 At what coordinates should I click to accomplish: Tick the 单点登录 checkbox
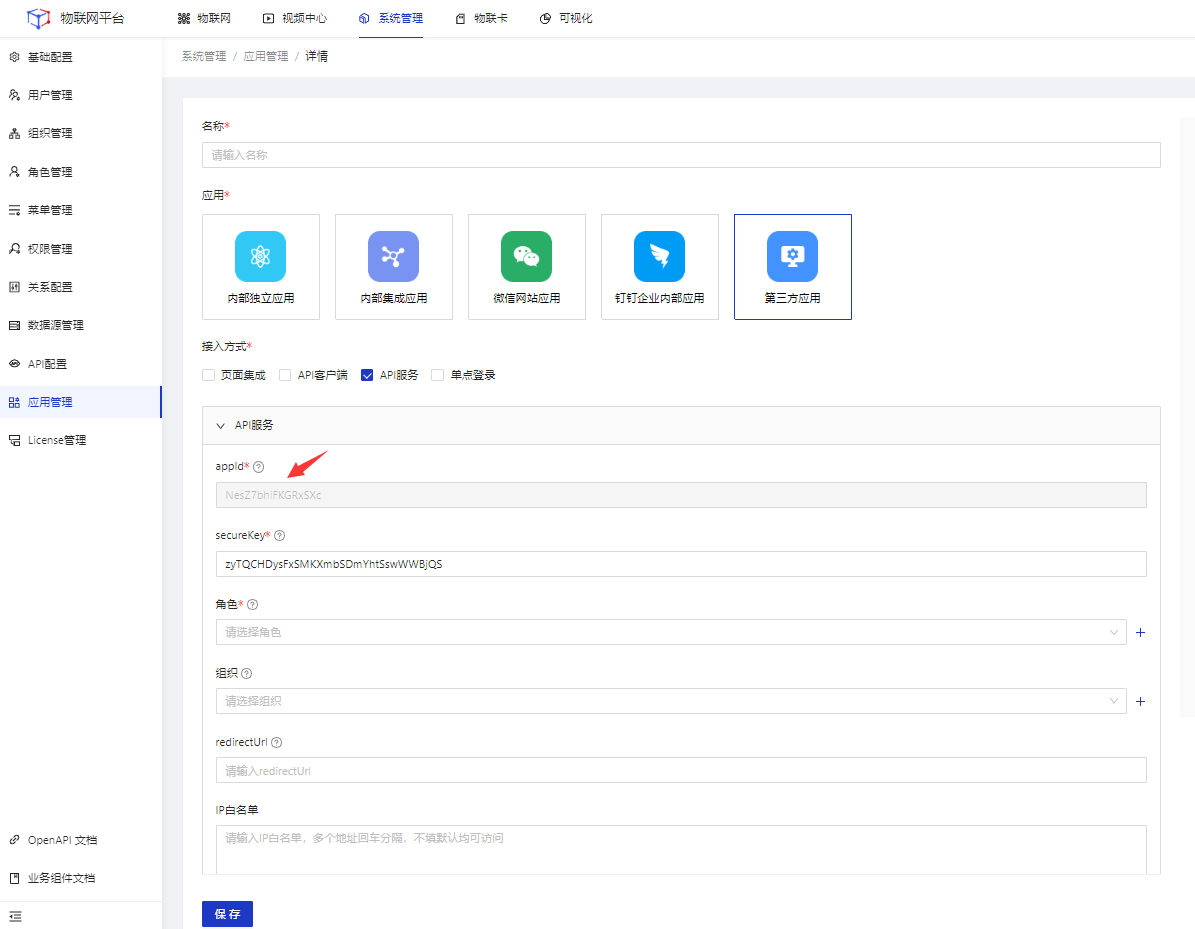(x=437, y=376)
